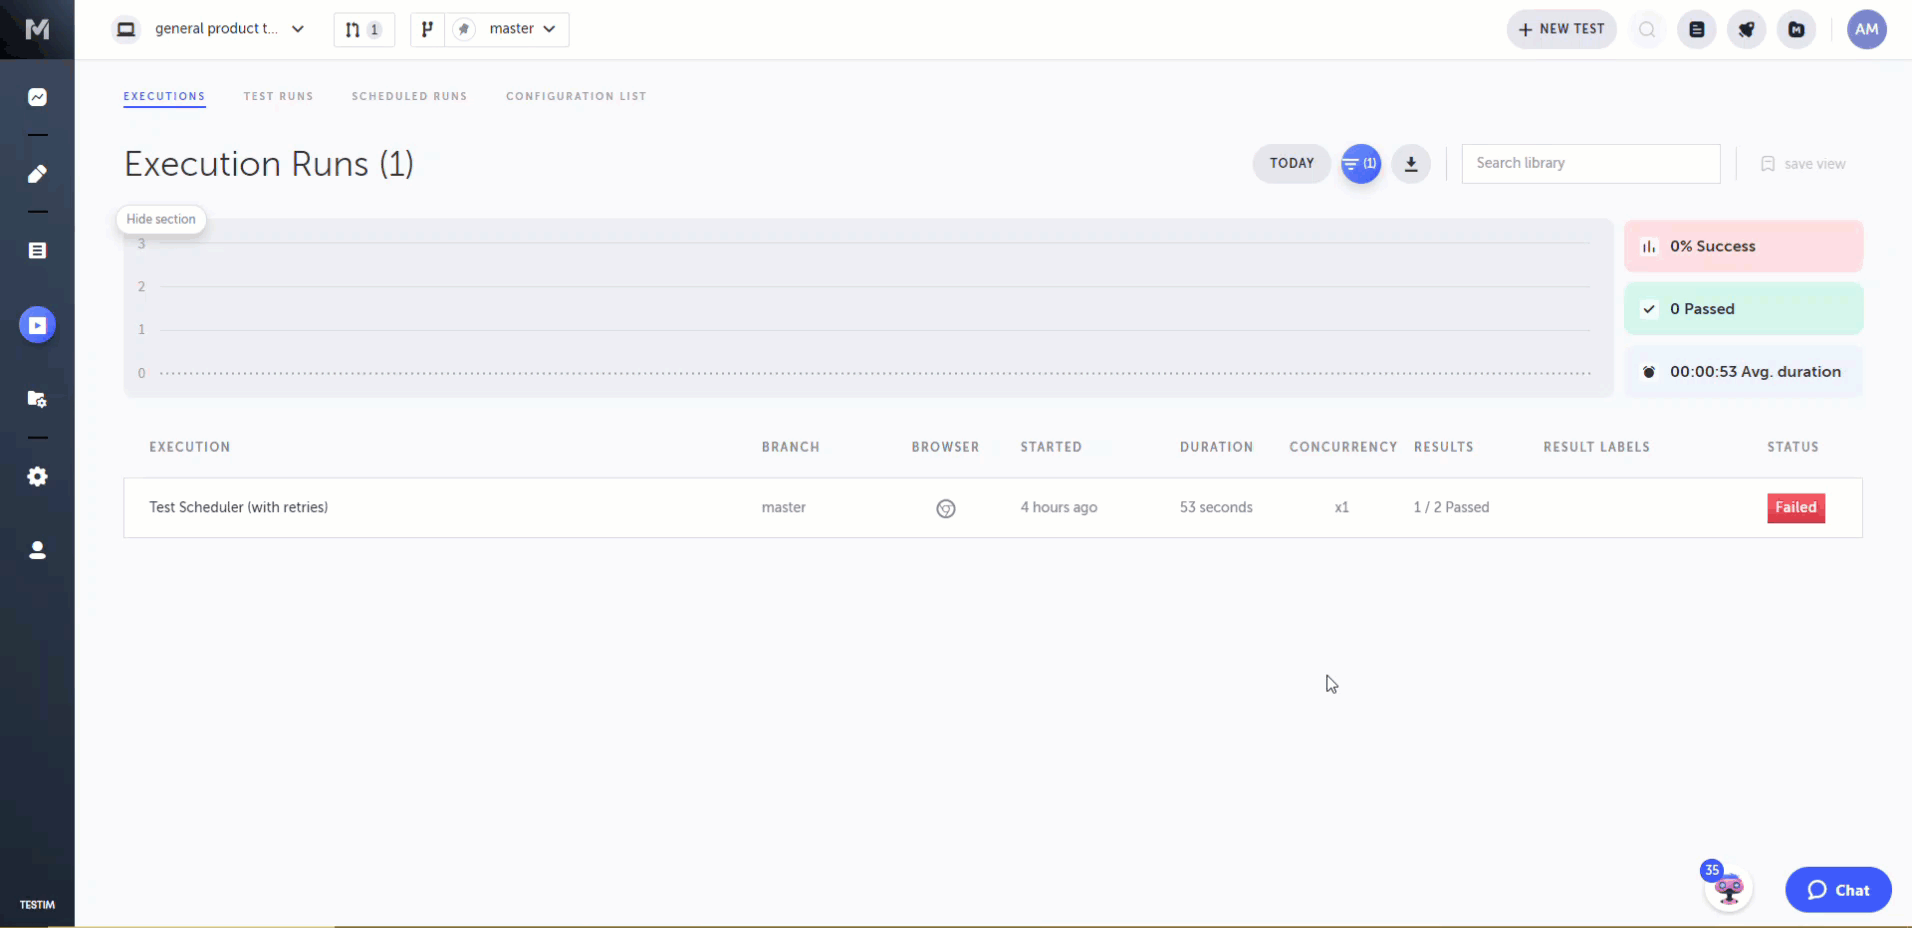The height and width of the screenshot is (928, 1912).
Task: Click the Chrome browser icon in the row
Action: tap(945, 508)
